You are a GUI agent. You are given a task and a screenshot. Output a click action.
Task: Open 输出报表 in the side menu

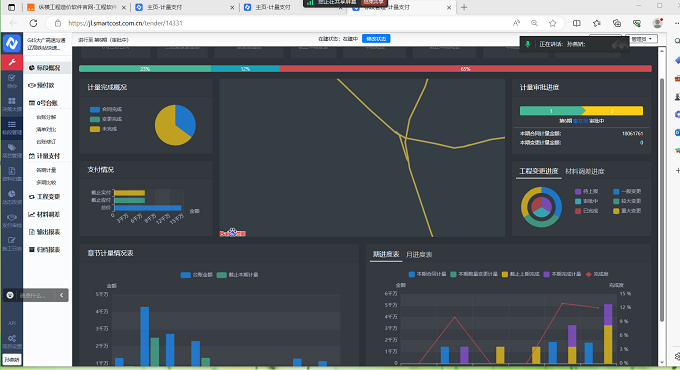coord(47,232)
